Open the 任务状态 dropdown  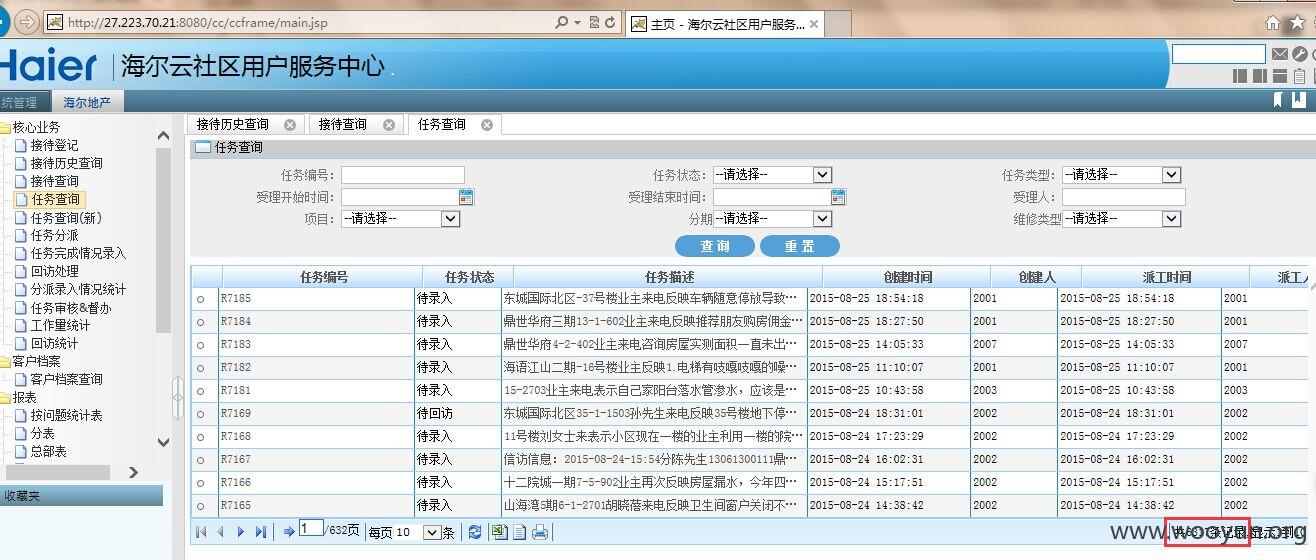click(x=772, y=174)
